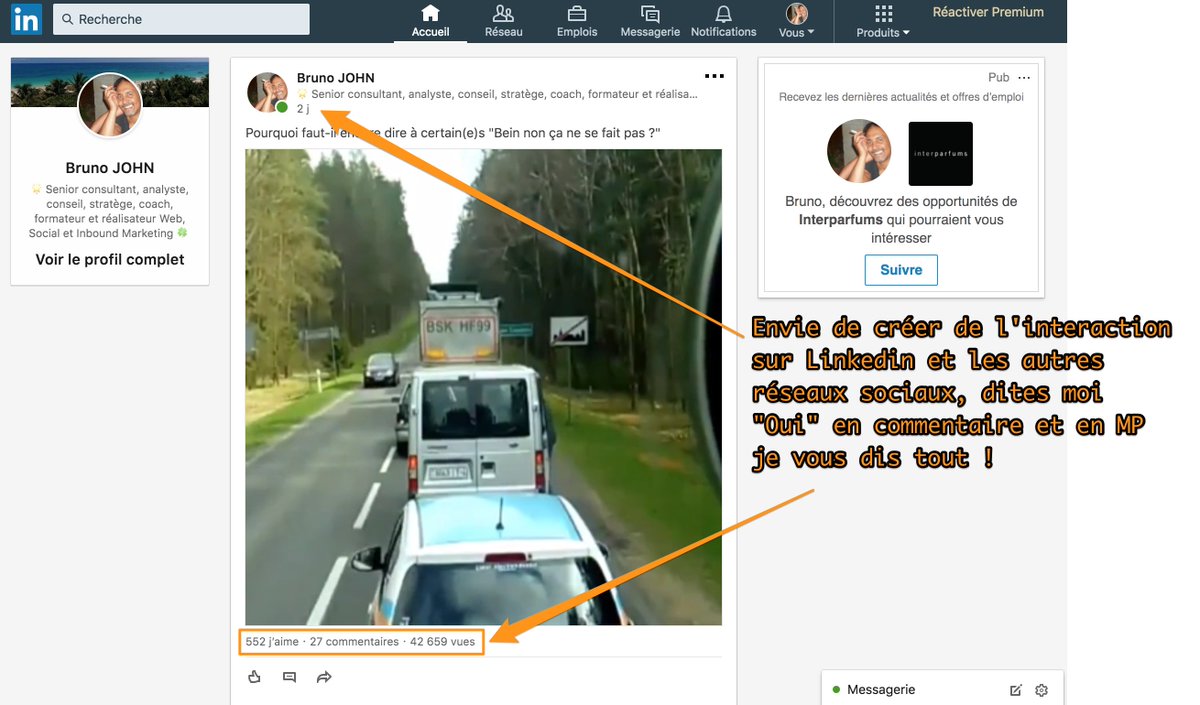The width and height of the screenshot is (1200, 705).
Task: Click the compose new message icon
Action: [x=1016, y=690]
